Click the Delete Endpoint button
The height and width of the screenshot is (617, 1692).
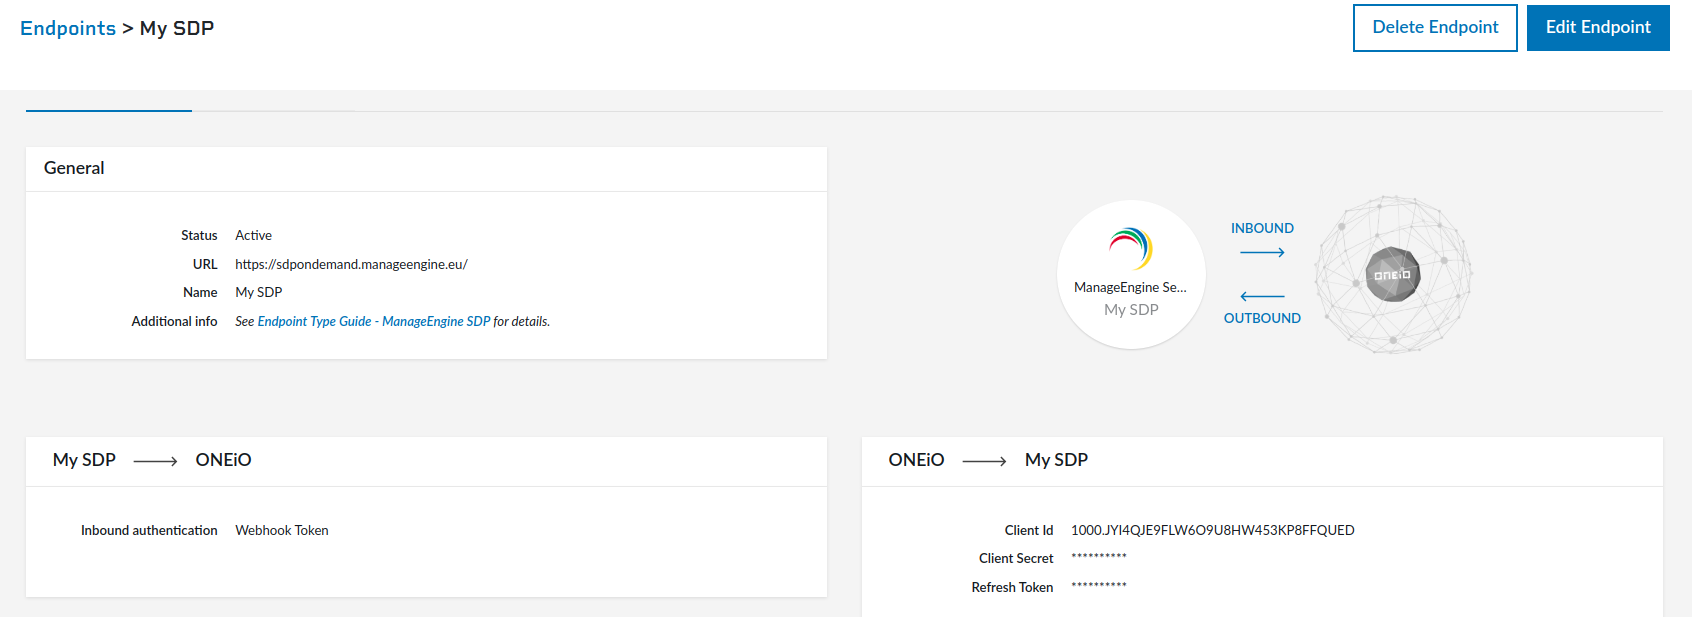[1435, 27]
